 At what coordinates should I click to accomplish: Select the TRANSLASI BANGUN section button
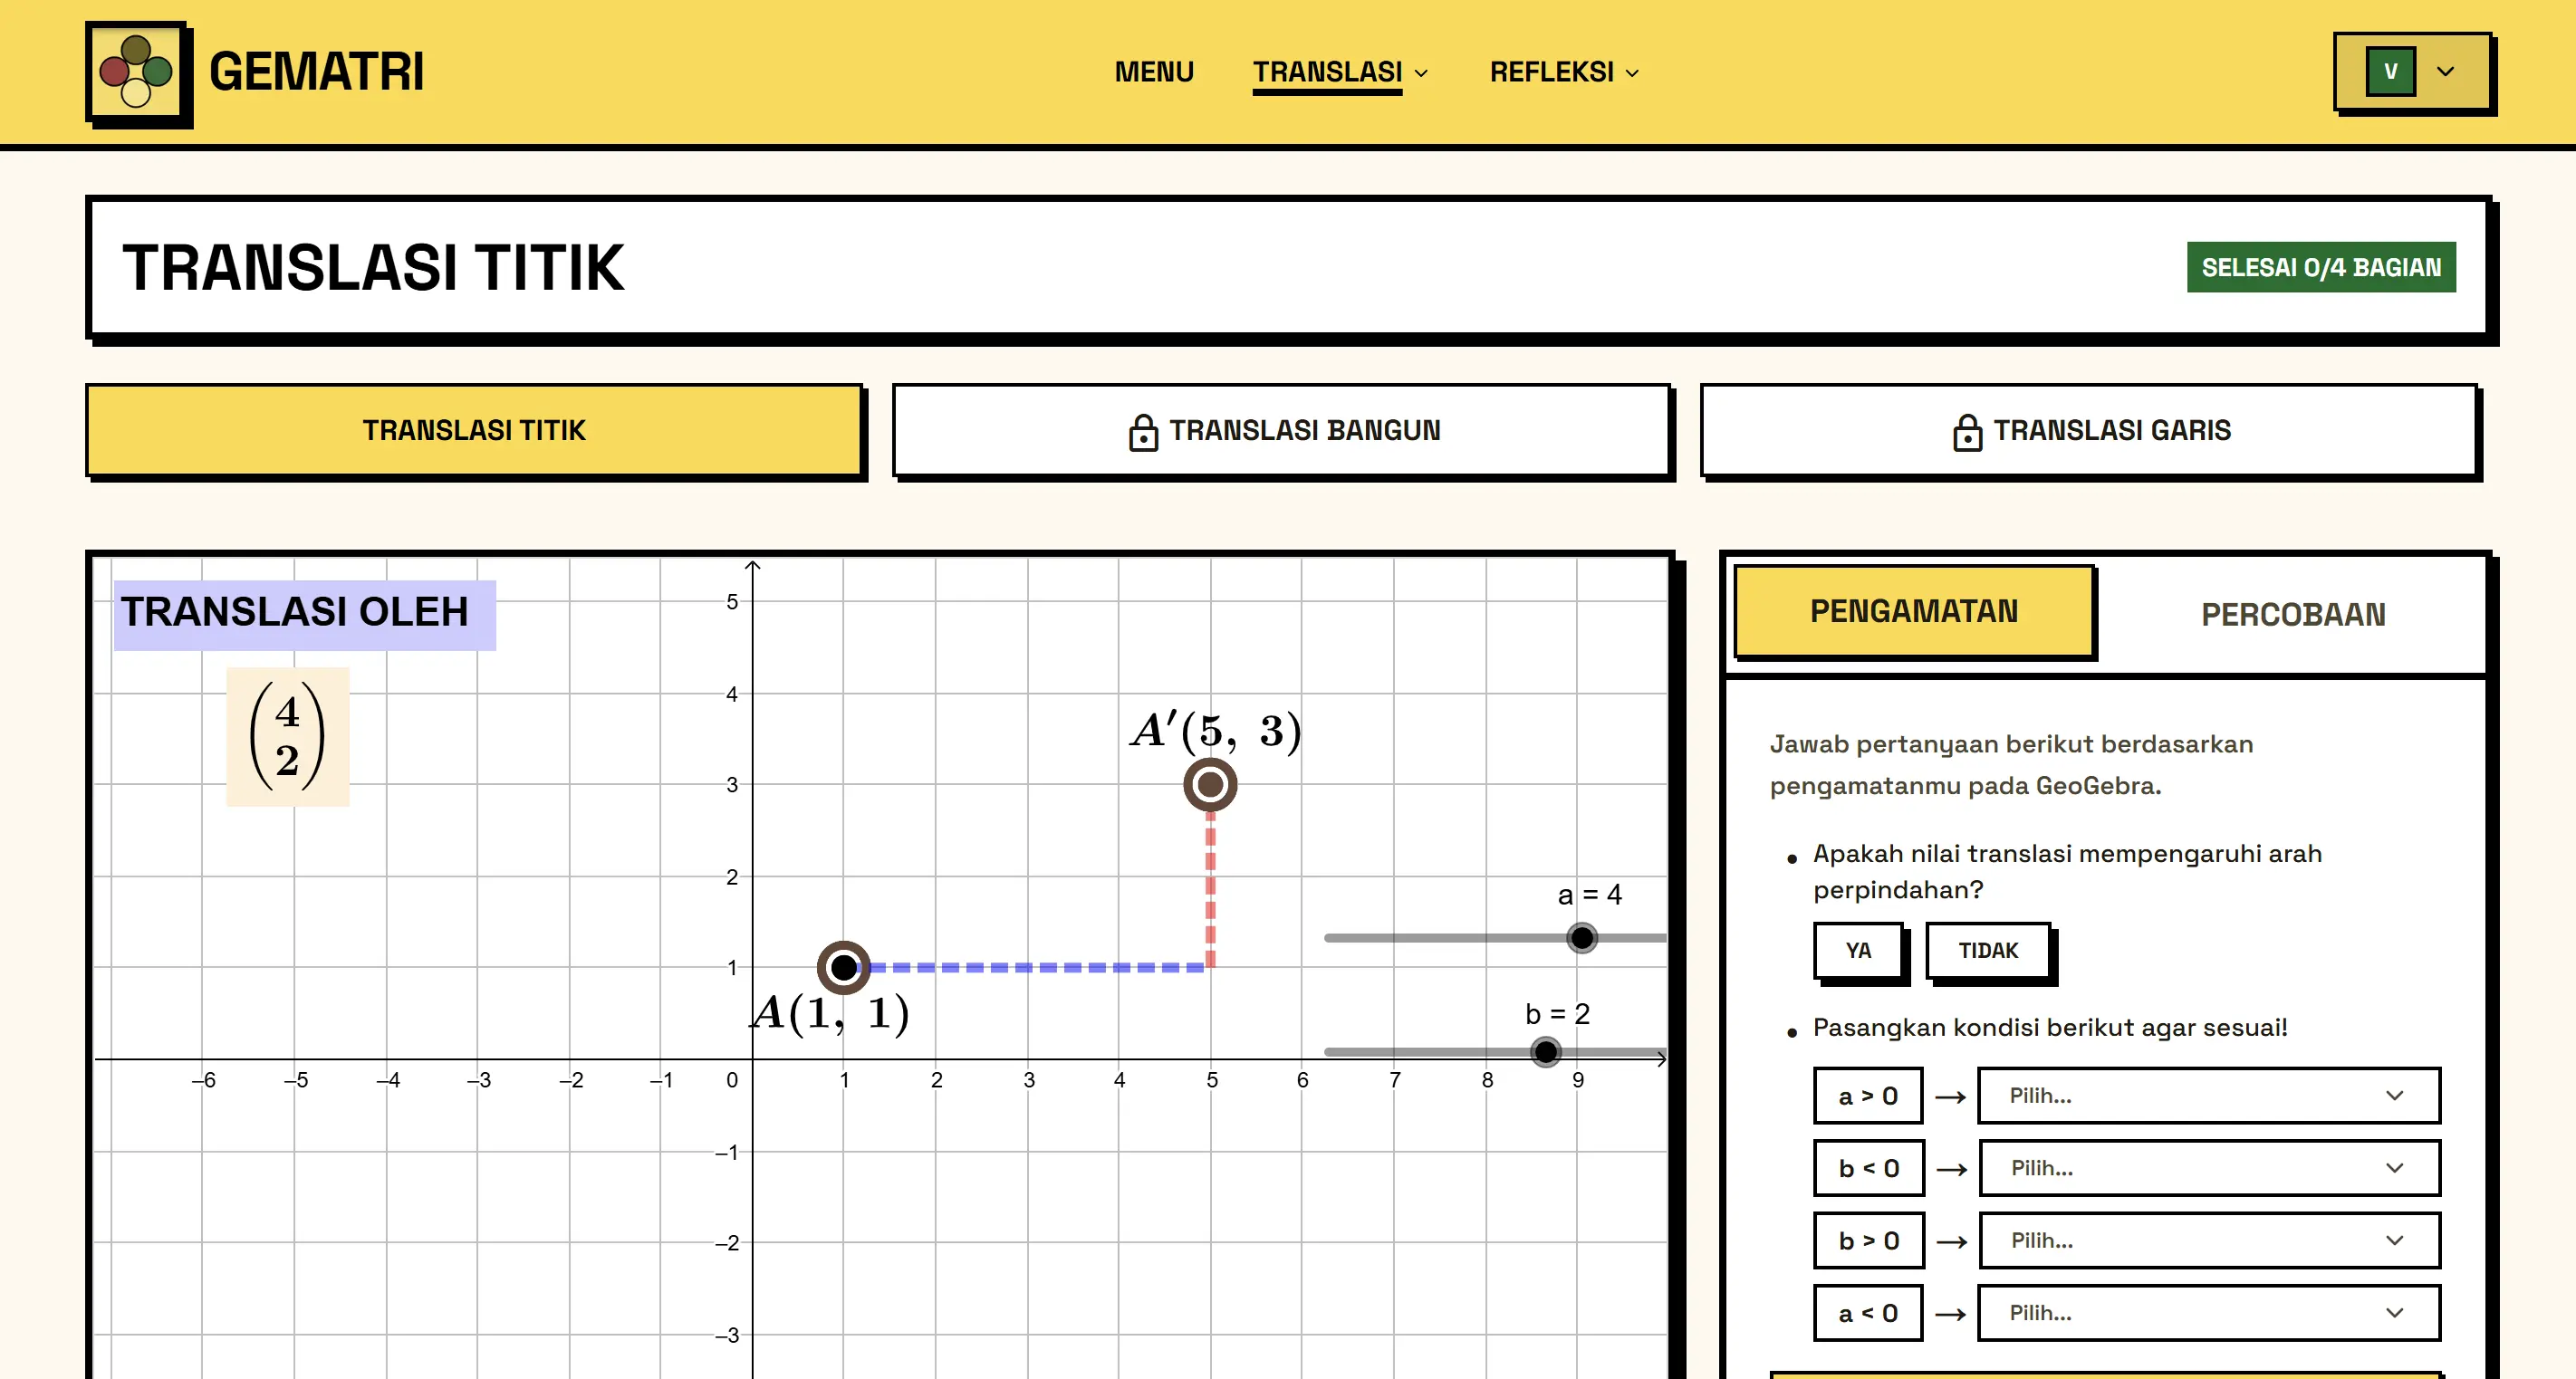pos(1281,431)
